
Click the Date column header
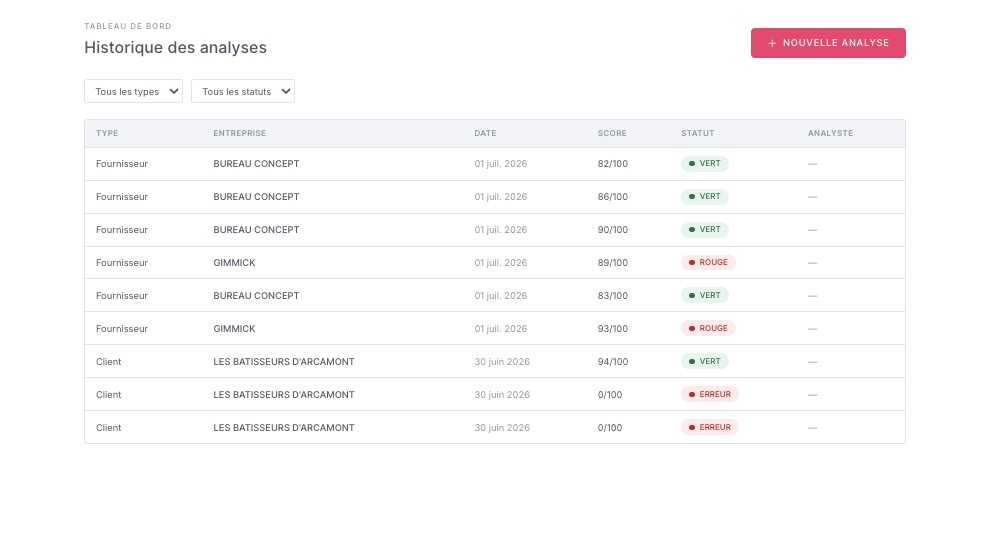[485, 133]
